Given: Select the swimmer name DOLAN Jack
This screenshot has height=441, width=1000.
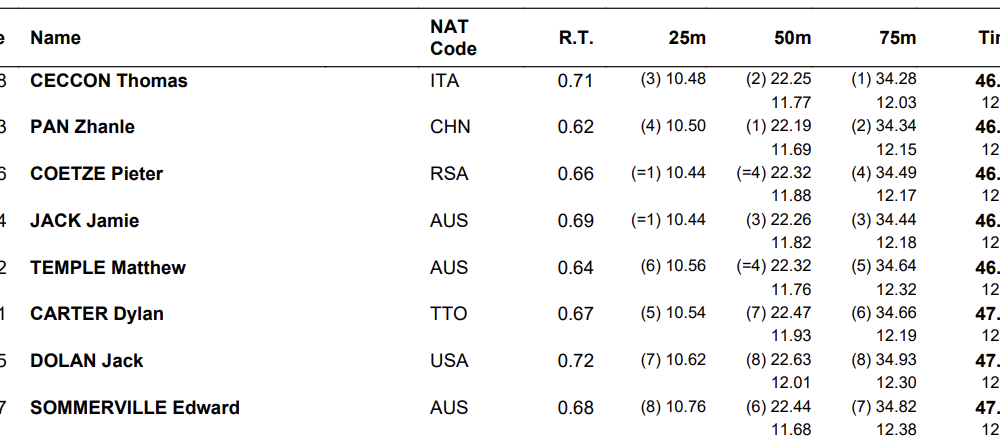Looking at the screenshot, I should tap(87, 361).
